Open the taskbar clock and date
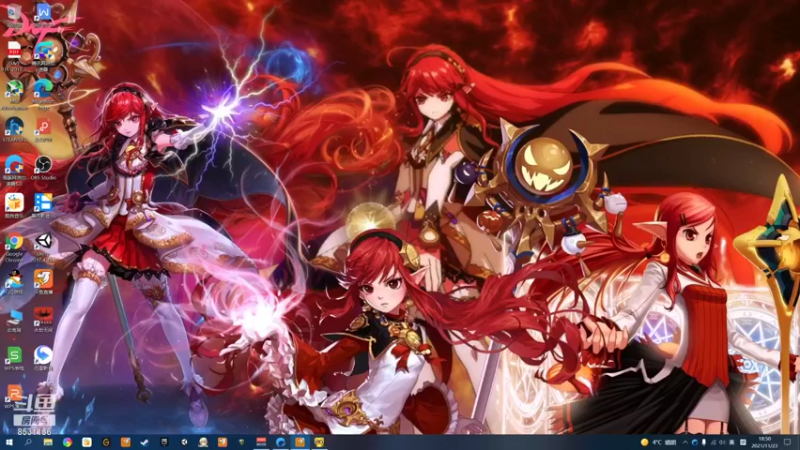This screenshot has width=800, height=450. [x=765, y=442]
